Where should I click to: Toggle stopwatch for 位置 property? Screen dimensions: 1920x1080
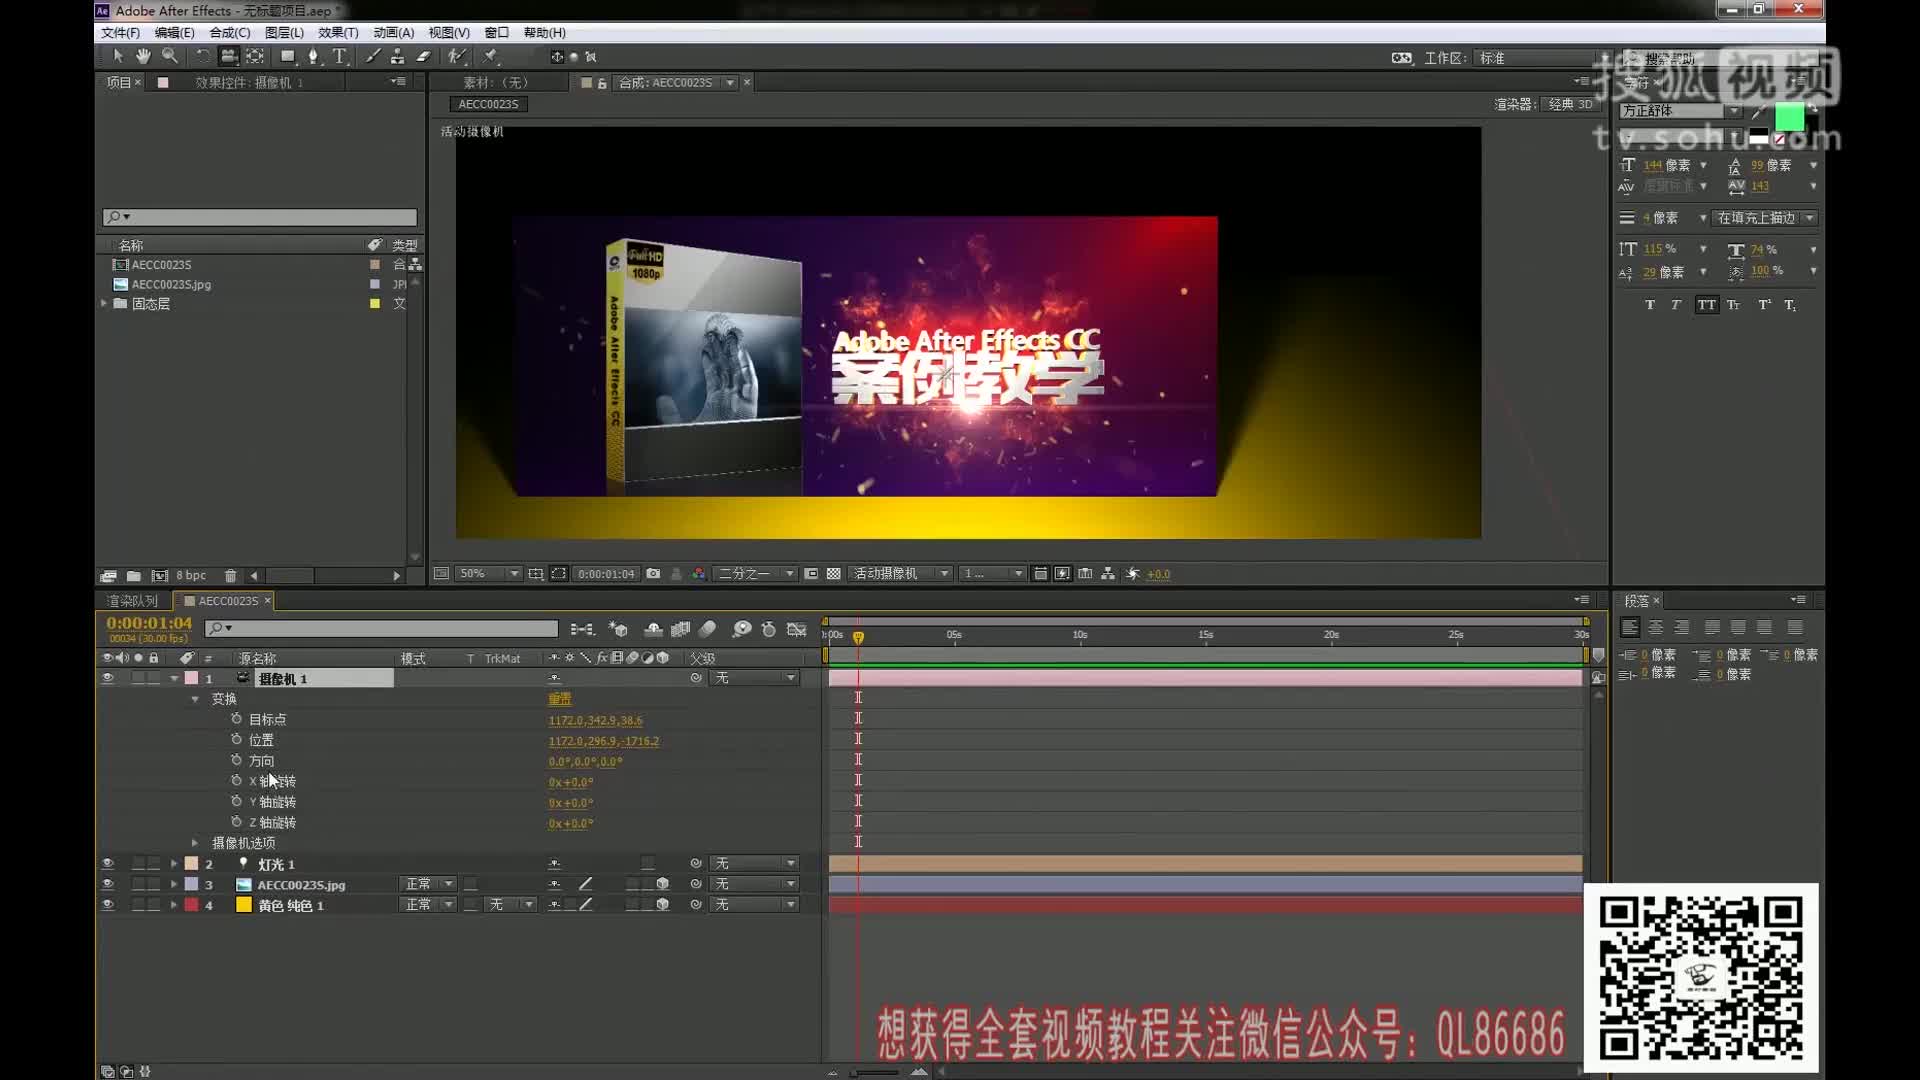click(236, 740)
